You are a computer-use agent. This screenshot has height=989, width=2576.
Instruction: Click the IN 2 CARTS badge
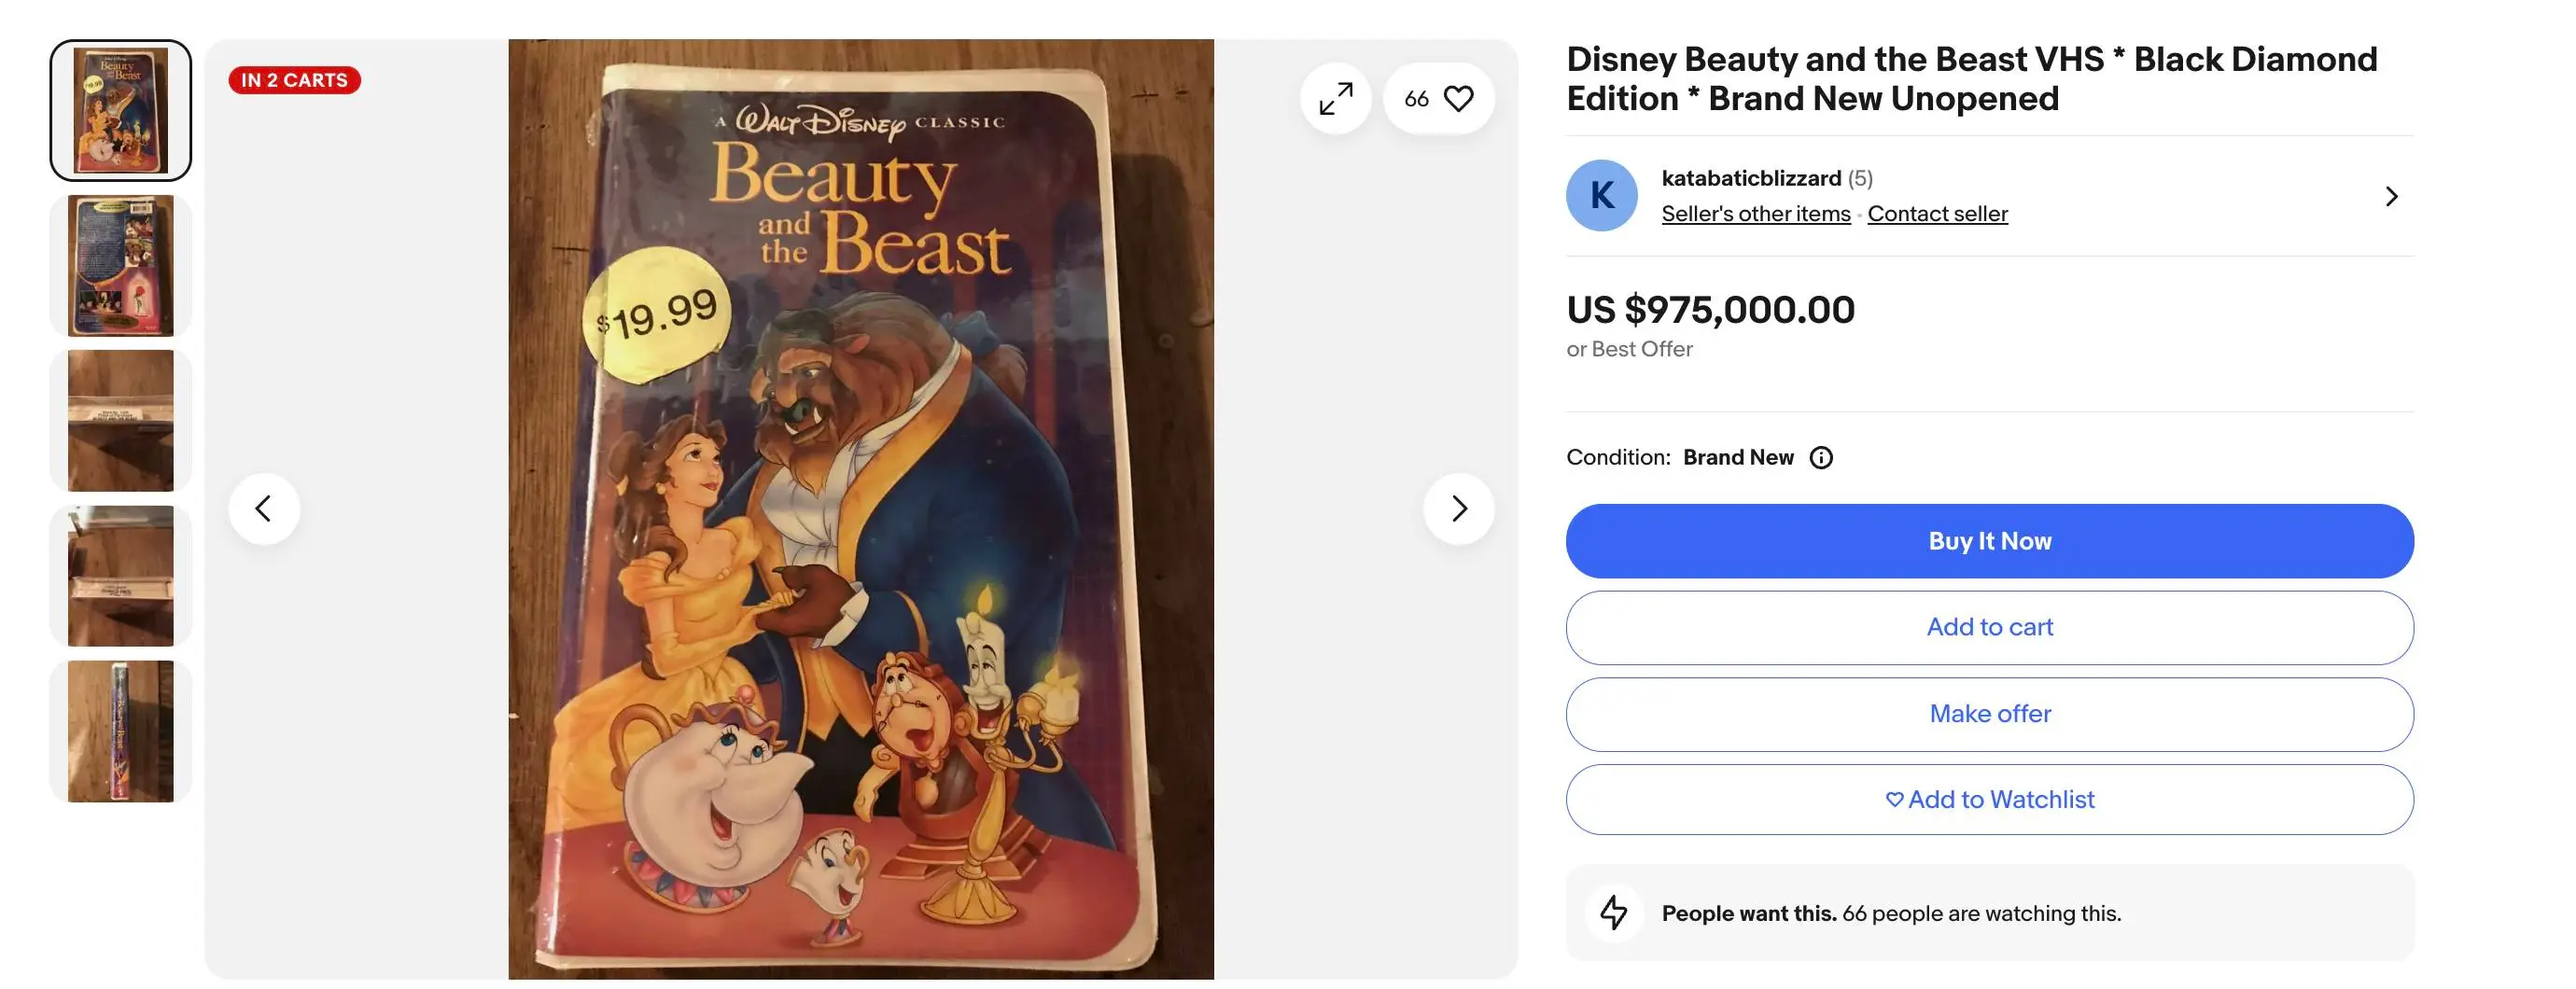tap(294, 79)
